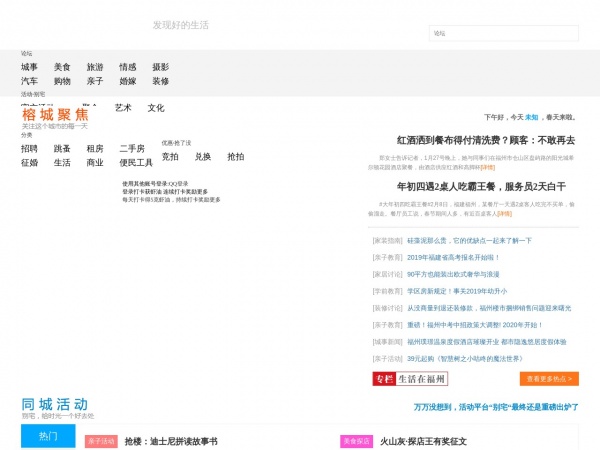Screen dimensions: 600x450
Task: Visit the 装修 section link
Action: tap(160, 81)
